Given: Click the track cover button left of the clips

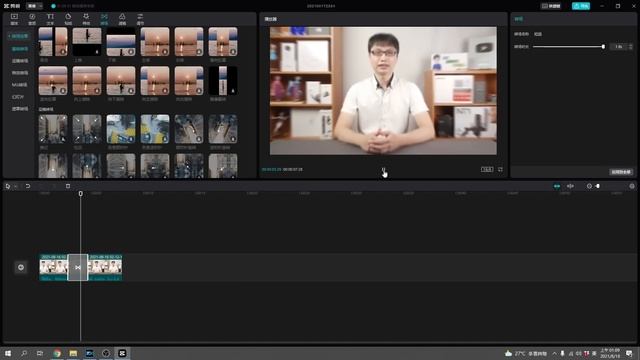Looking at the screenshot, I should 21,267.
